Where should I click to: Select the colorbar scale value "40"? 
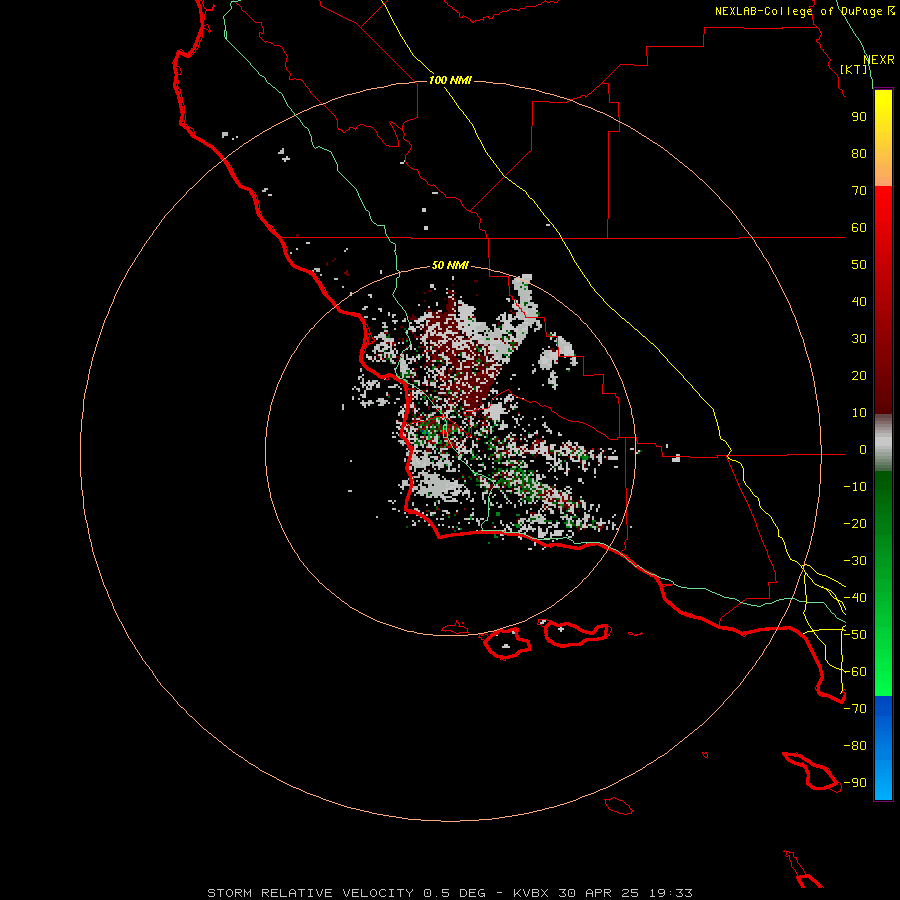pyautogui.click(x=859, y=302)
